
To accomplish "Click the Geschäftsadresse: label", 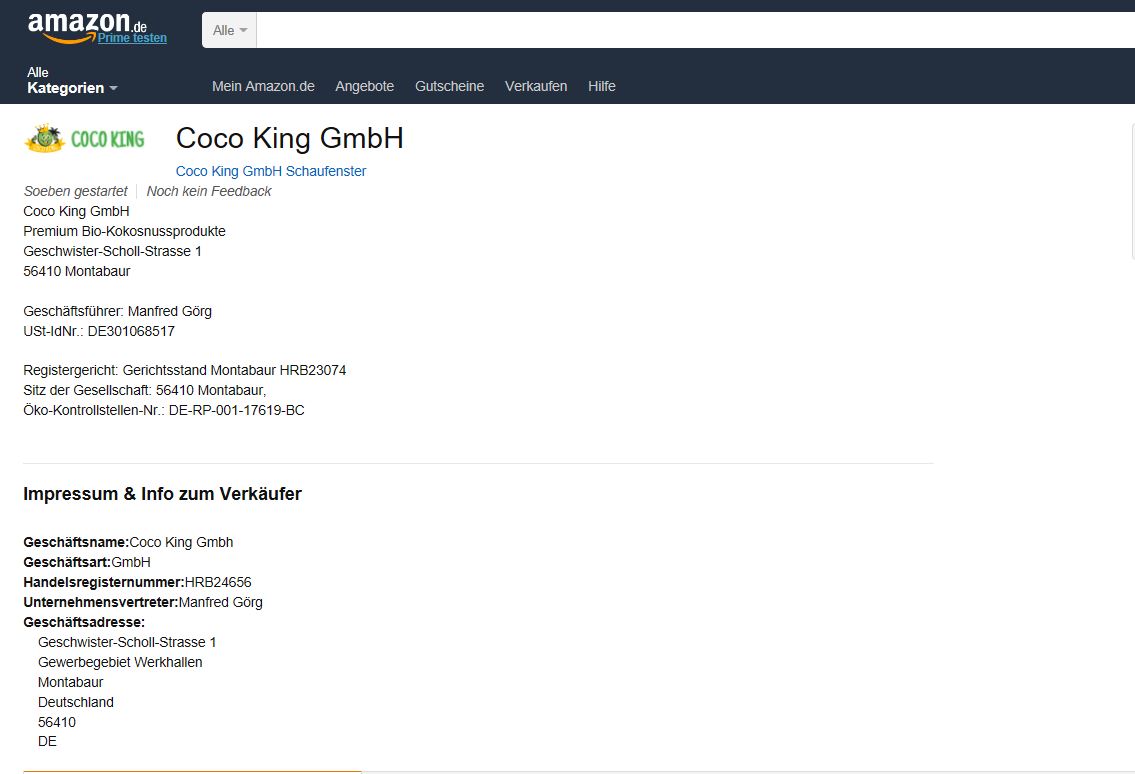I will tap(84, 622).
